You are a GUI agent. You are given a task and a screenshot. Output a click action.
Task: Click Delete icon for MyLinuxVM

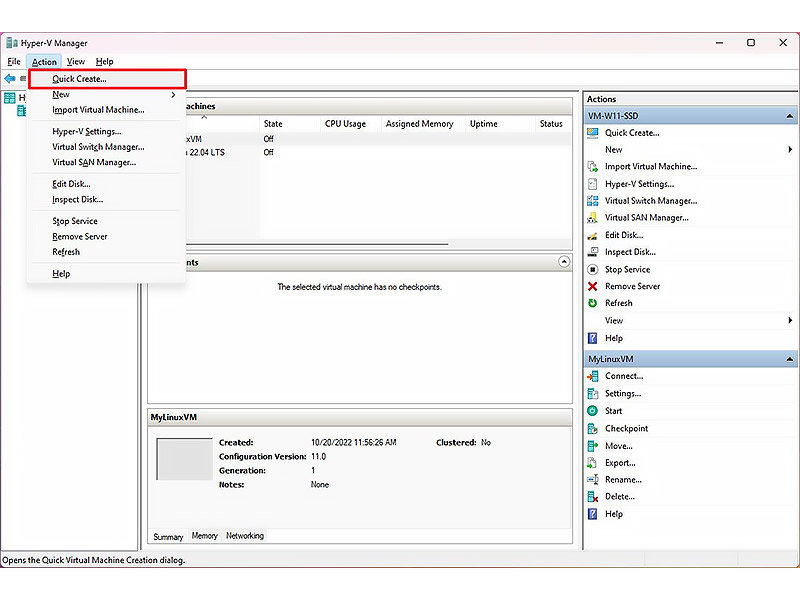[592, 496]
